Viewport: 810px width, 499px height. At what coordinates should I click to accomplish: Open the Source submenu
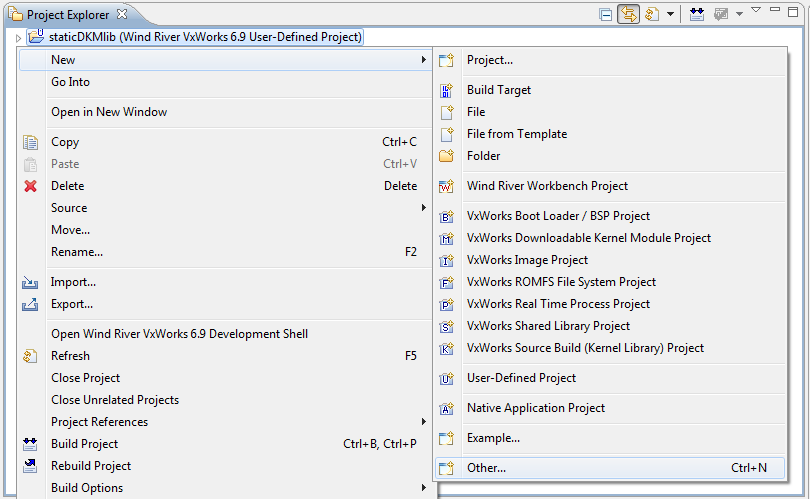225,208
